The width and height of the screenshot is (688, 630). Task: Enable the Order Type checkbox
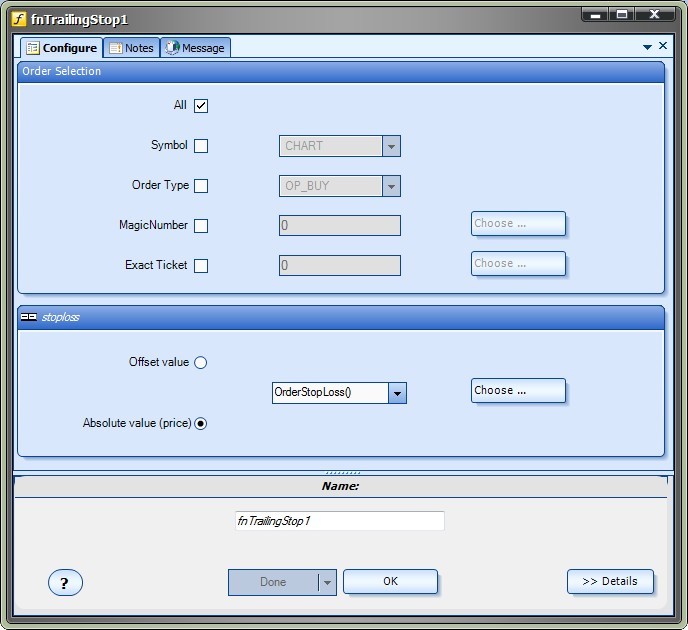pos(201,186)
